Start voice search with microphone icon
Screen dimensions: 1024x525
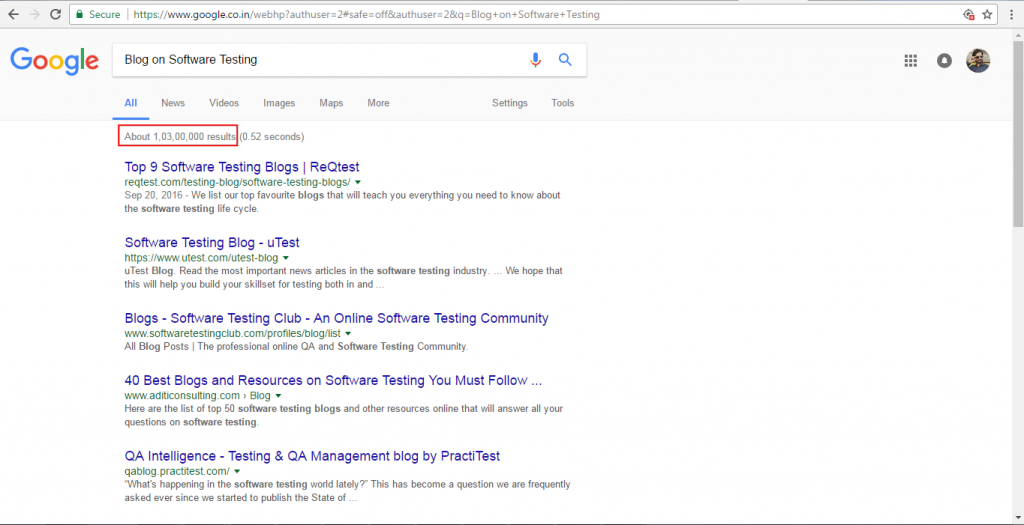(x=536, y=60)
